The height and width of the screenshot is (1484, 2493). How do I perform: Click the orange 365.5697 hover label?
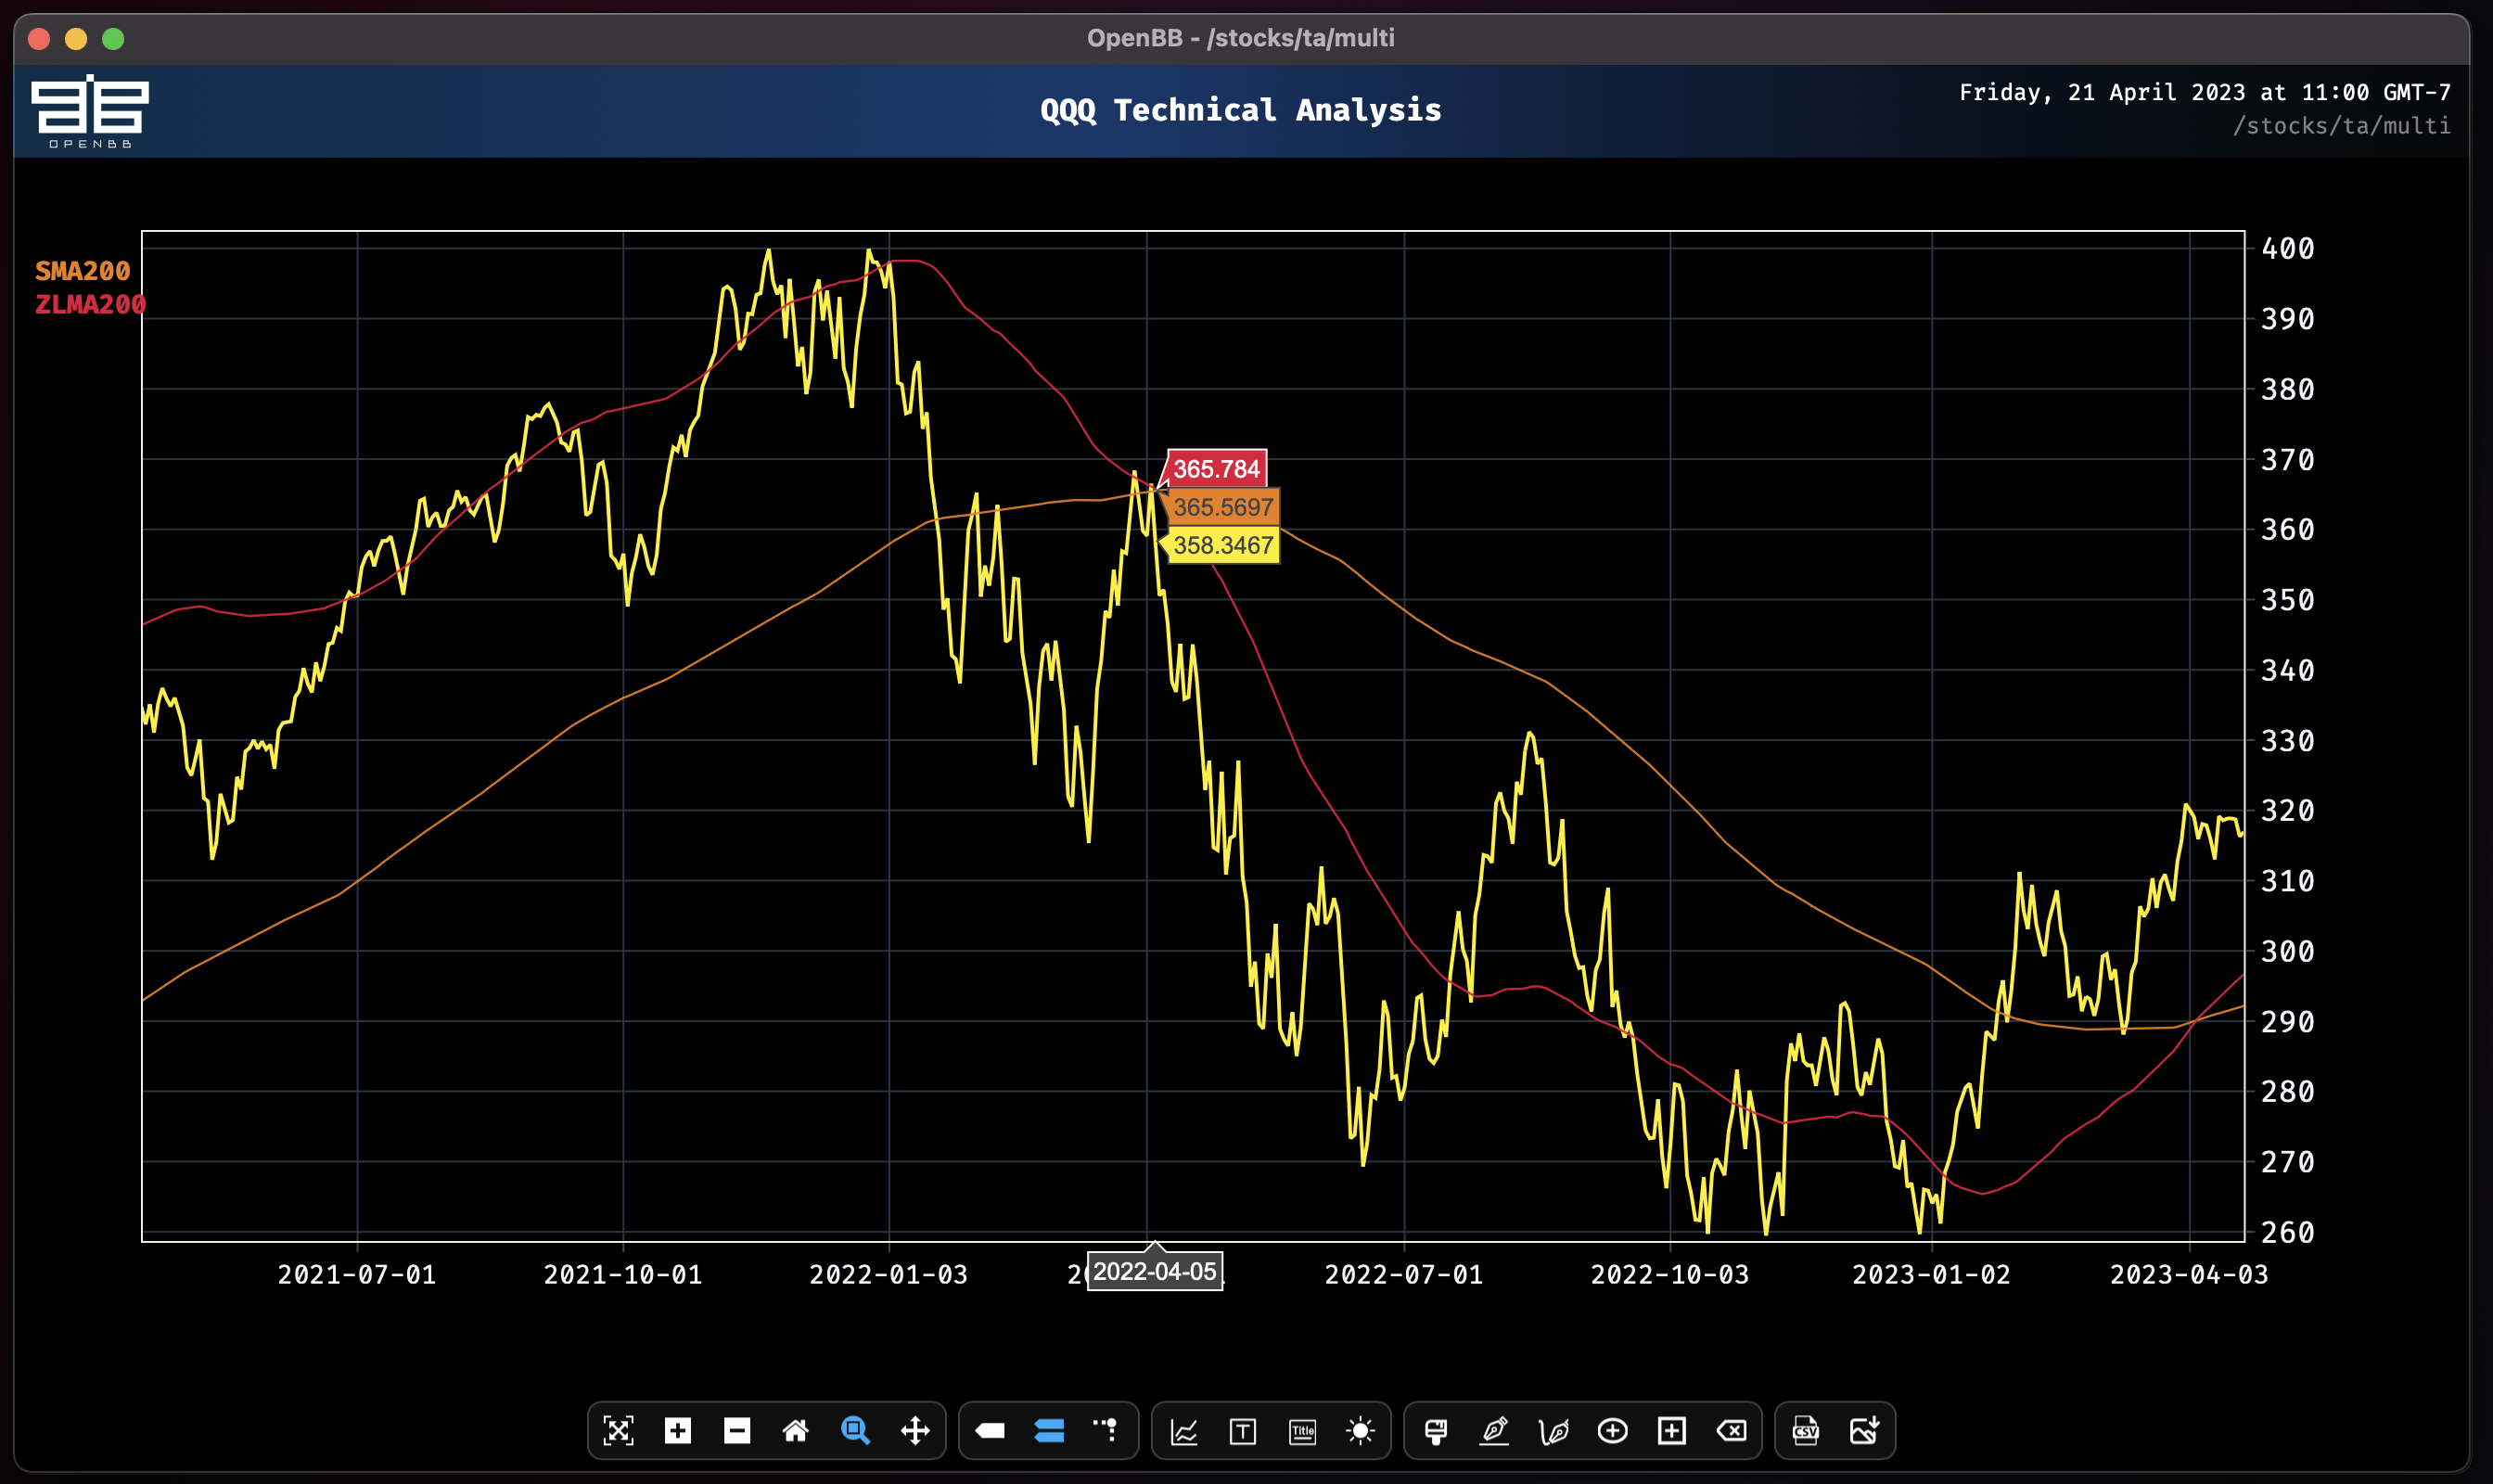1223,507
